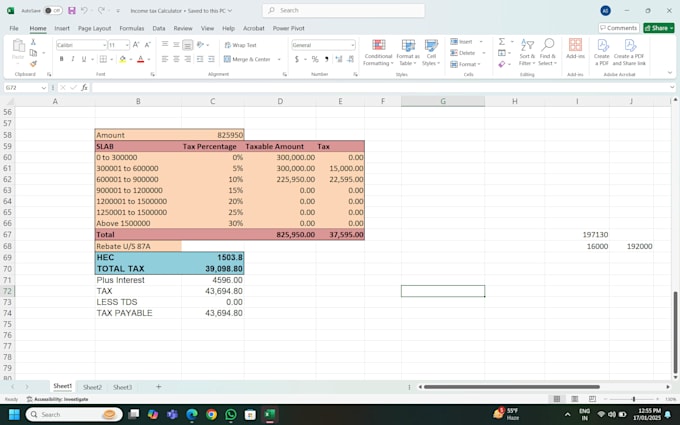The image size is (680, 425).
Task: Open the font name dropdown Calibri
Action: click(x=105, y=45)
